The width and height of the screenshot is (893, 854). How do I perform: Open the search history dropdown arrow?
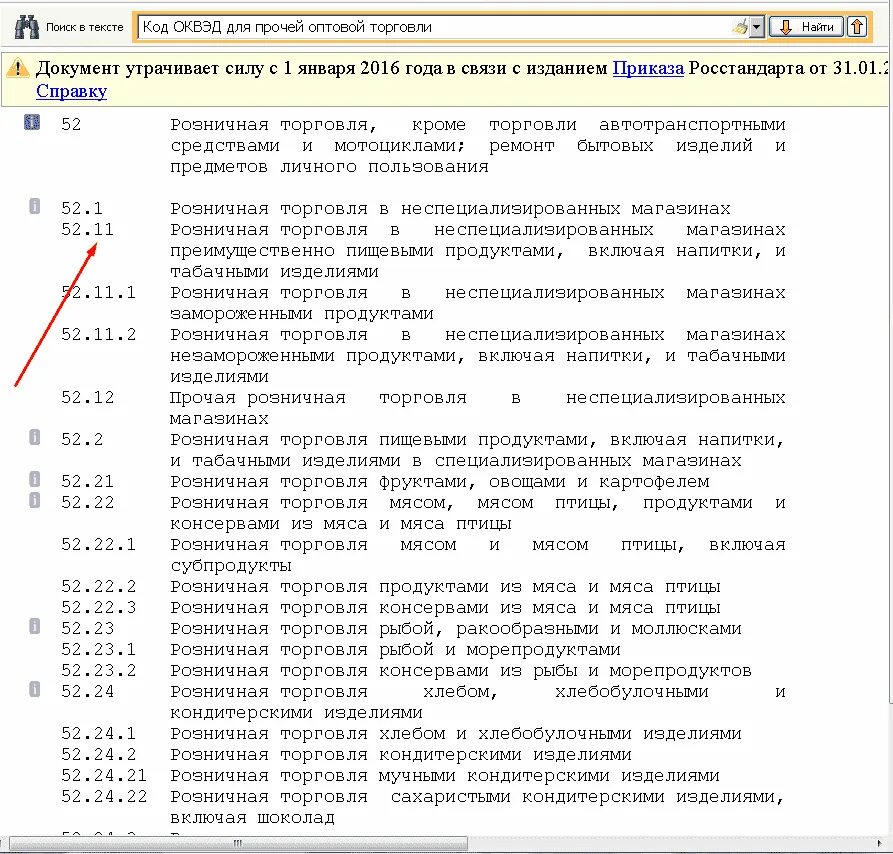coord(756,27)
